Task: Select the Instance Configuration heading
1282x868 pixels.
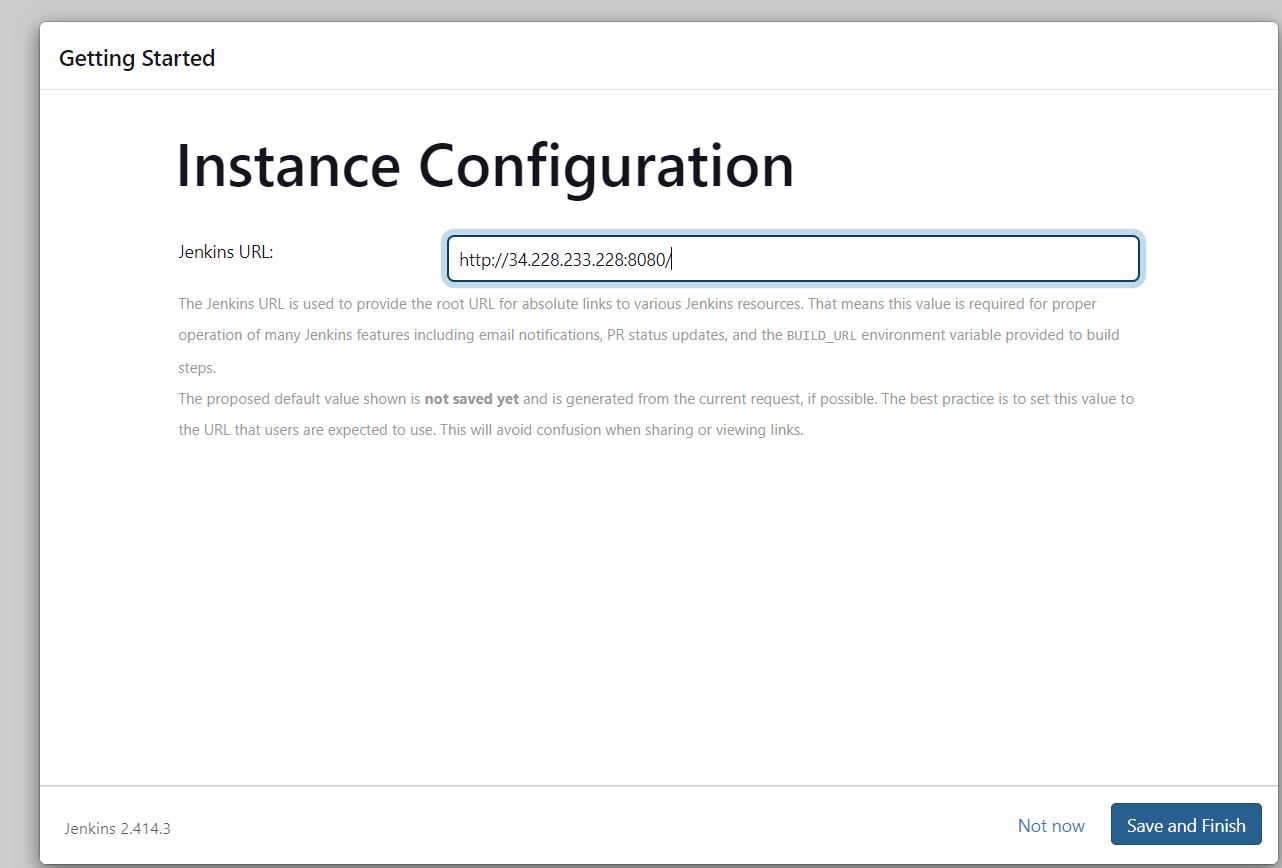Action: (485, 165)
